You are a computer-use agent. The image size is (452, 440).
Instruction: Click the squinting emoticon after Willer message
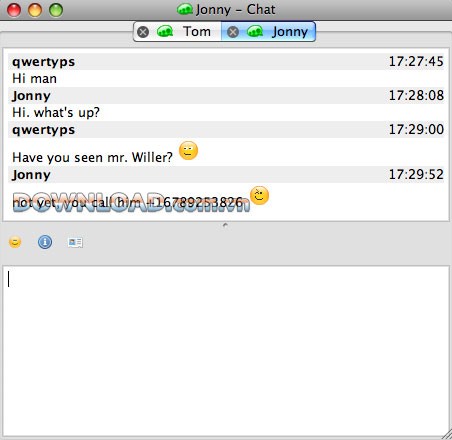[189, 151]
